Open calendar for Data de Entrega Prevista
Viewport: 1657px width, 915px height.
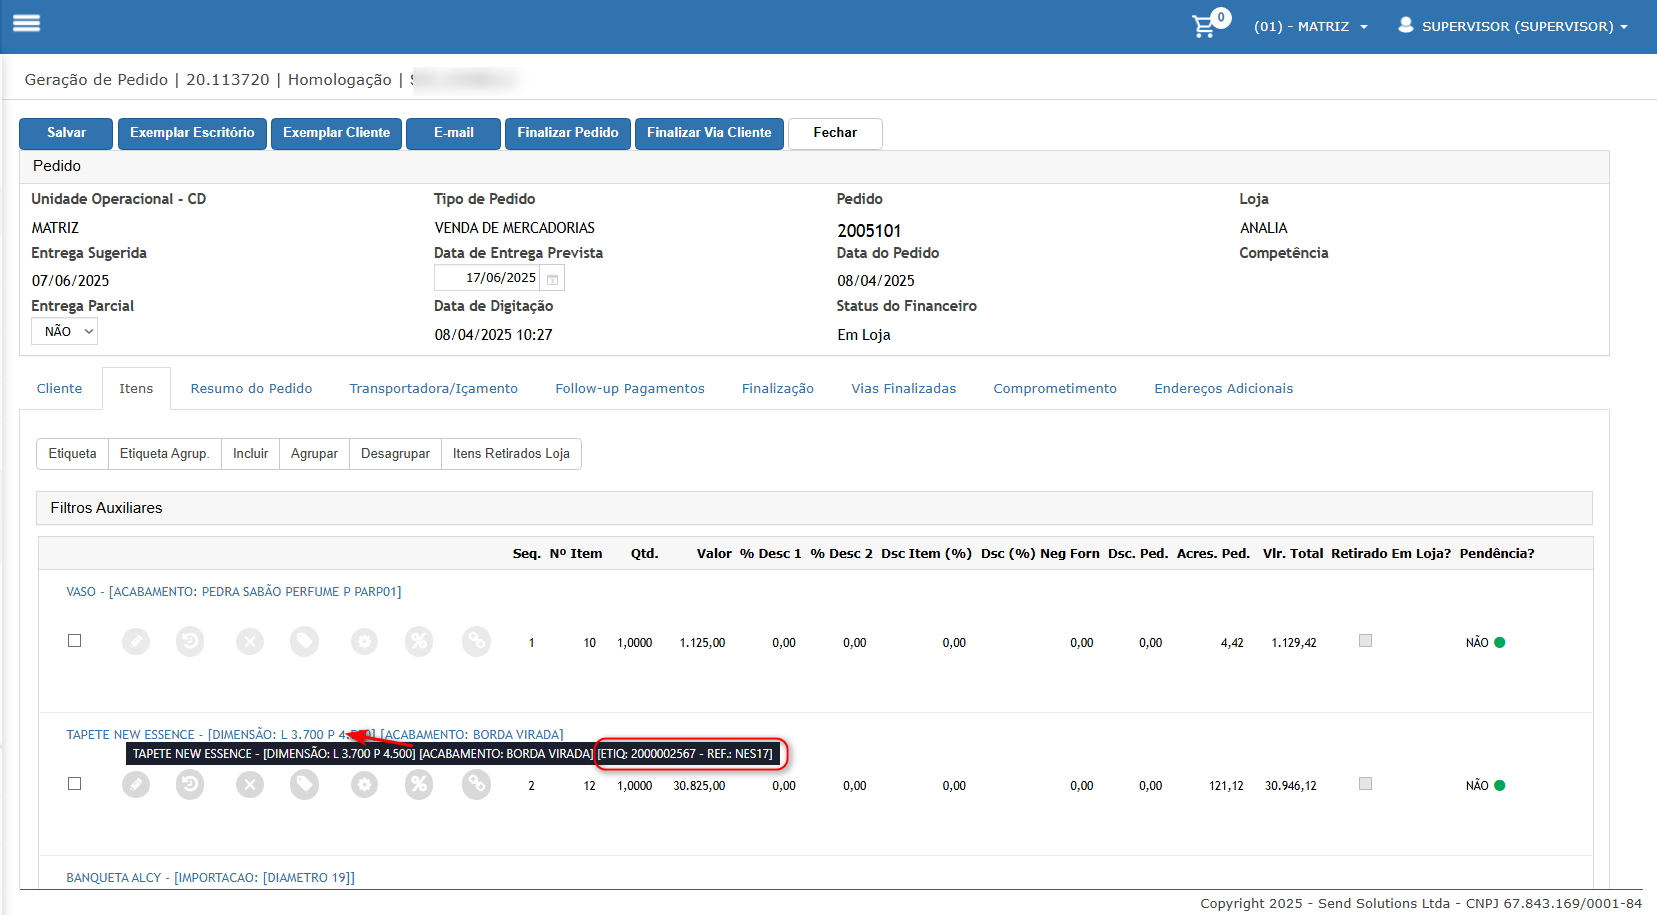tap(552, 279)
